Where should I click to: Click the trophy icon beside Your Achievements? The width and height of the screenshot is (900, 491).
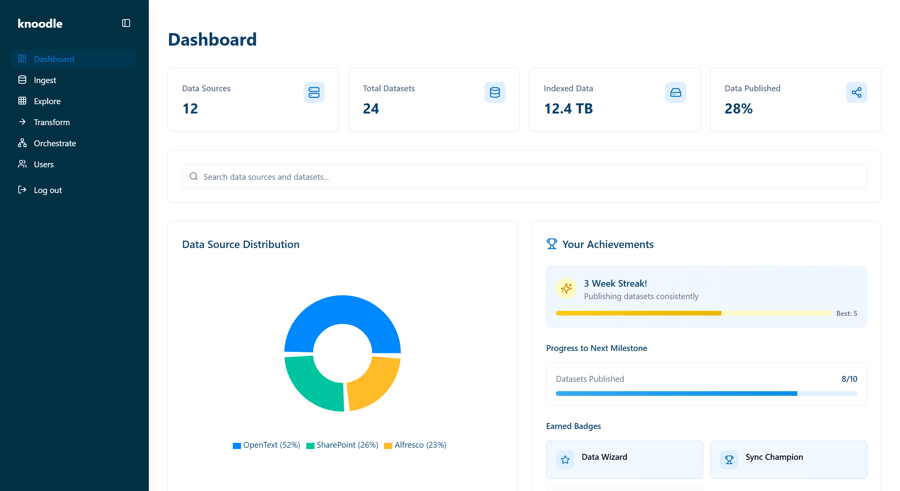(x=552, y=244)
